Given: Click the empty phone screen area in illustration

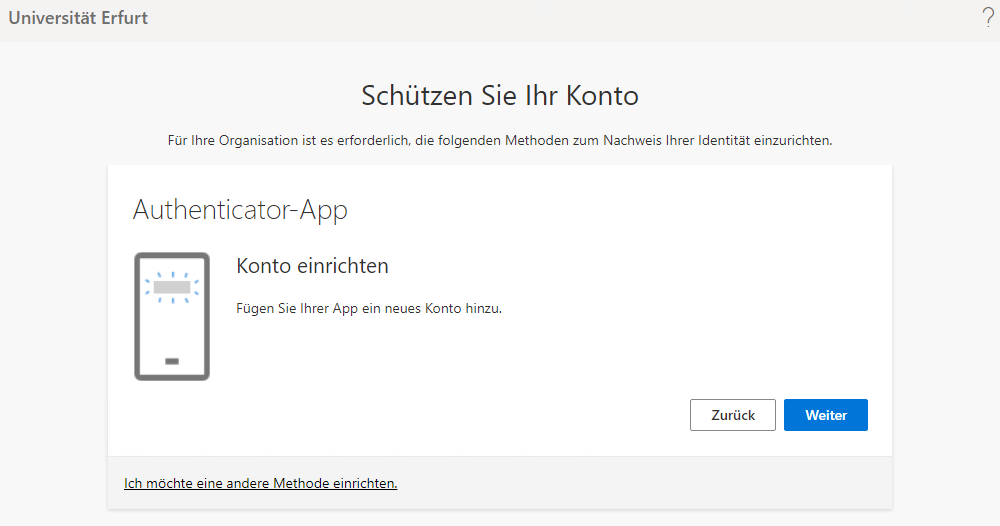Looking at the screenshot, I should point(172,325).
